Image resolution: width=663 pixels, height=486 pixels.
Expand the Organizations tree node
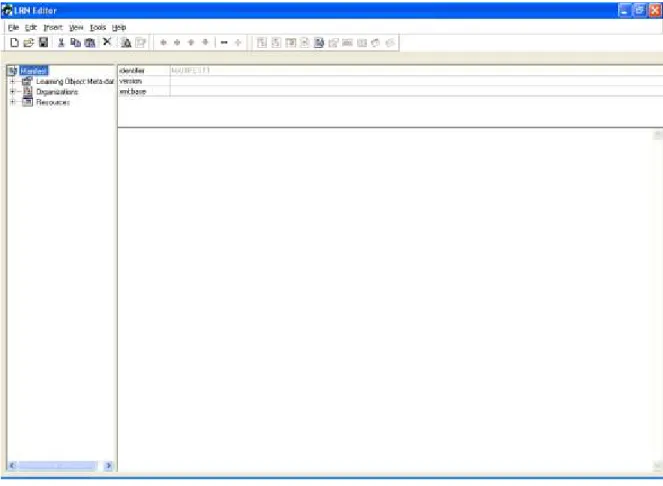point(13,91)
